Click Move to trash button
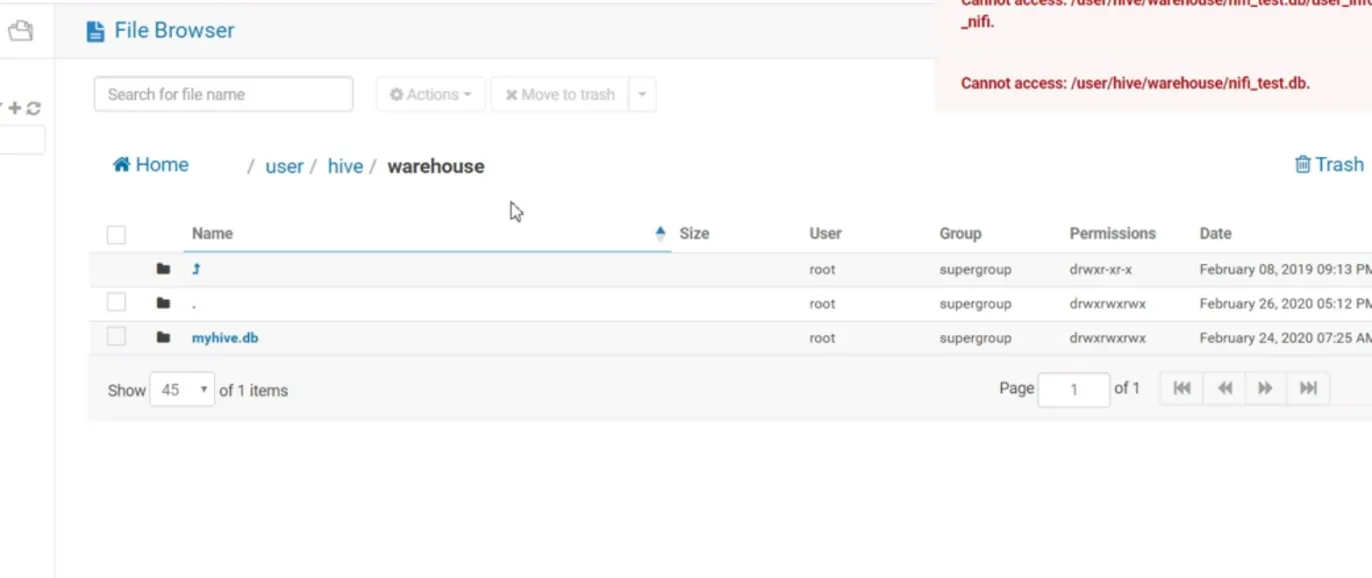 pyautogui.click(x=560, y=94)
